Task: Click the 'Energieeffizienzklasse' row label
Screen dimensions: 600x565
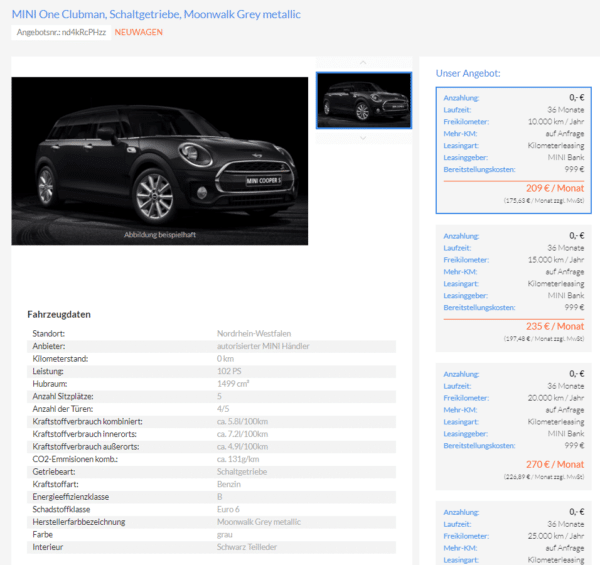Action: coord(71,497)
